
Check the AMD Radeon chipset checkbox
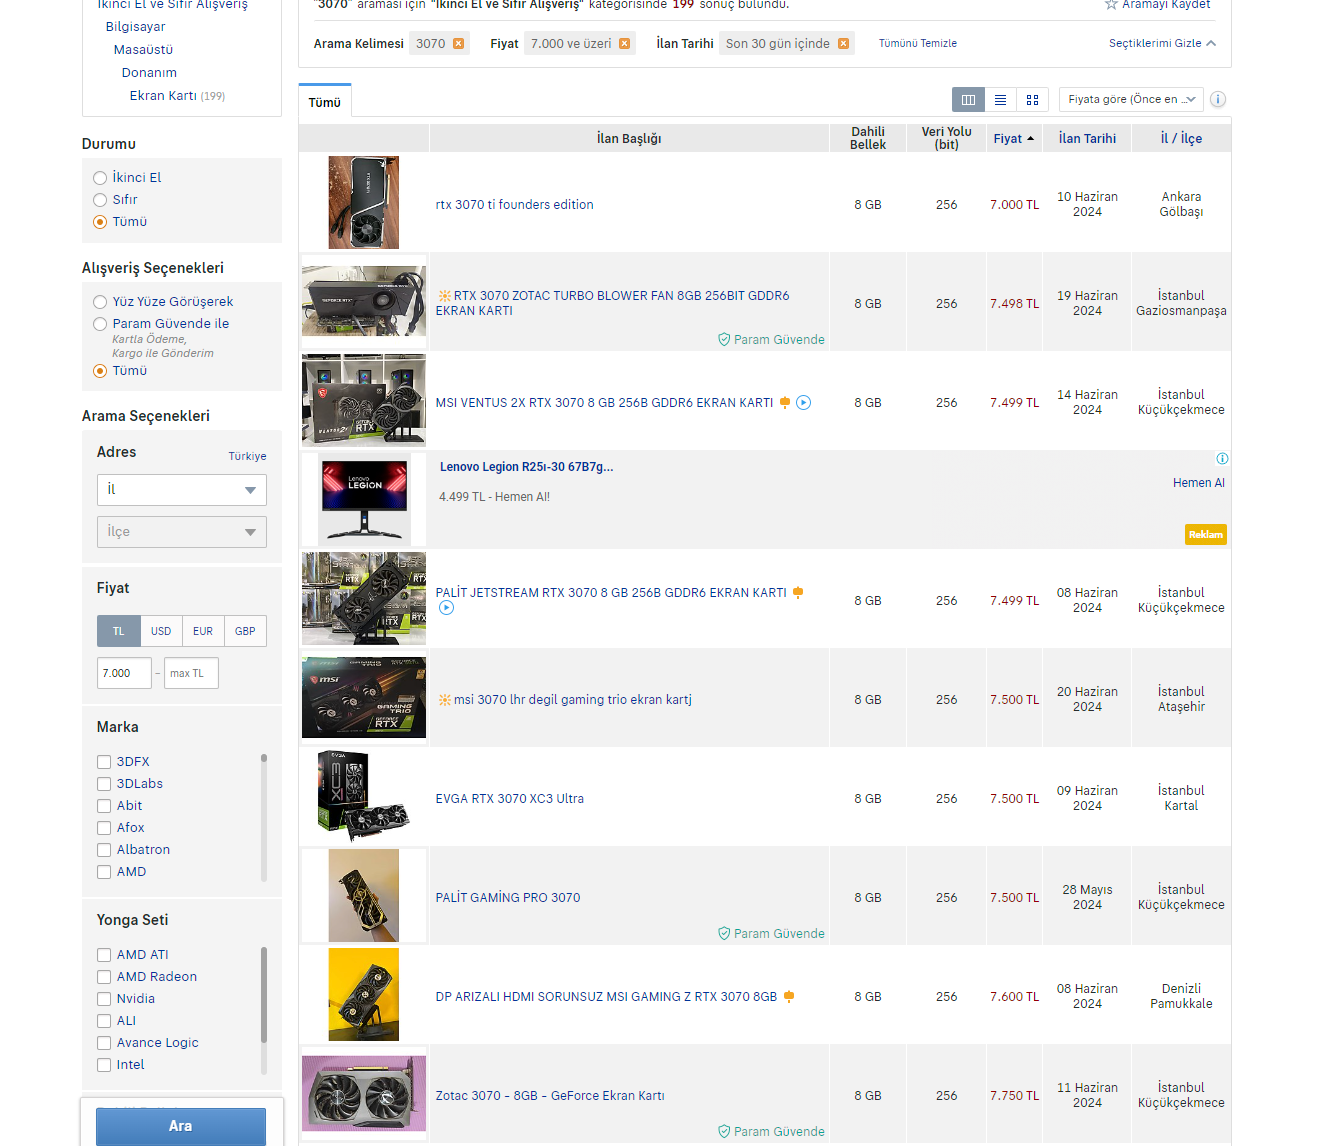104,977
